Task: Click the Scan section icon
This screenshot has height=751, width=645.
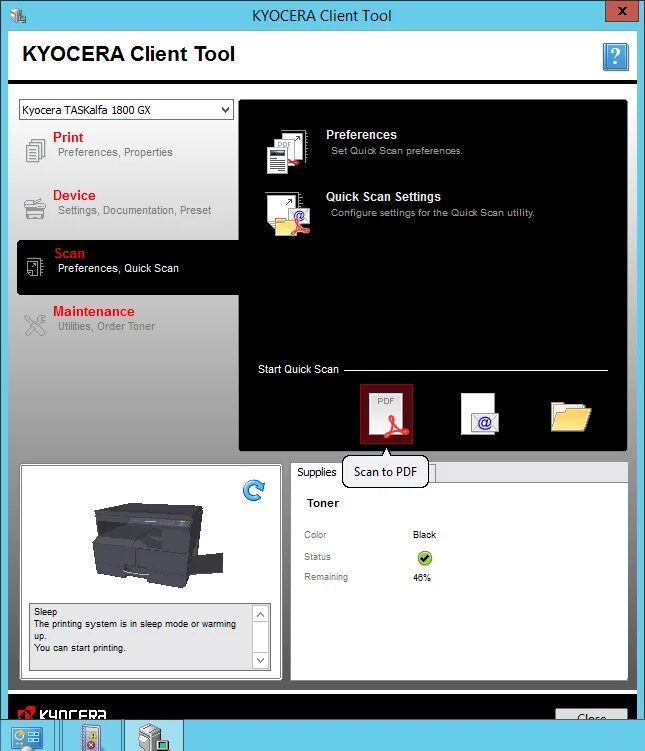Action: (x=35, y=267)
